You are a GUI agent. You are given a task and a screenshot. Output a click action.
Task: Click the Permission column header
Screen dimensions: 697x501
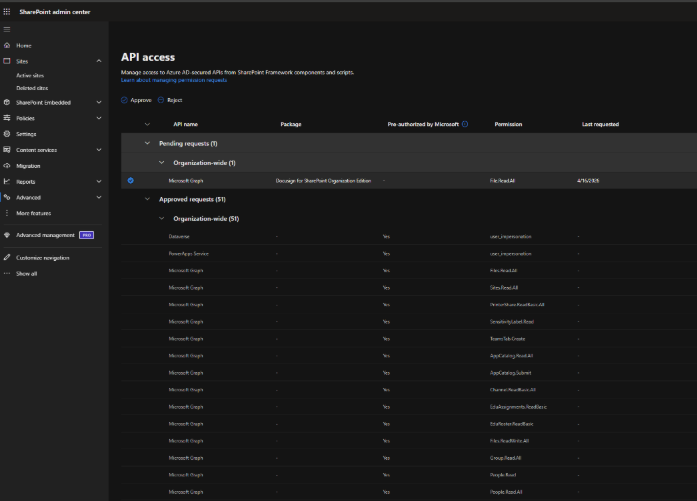pyautogui.click(x=508, y=124)
